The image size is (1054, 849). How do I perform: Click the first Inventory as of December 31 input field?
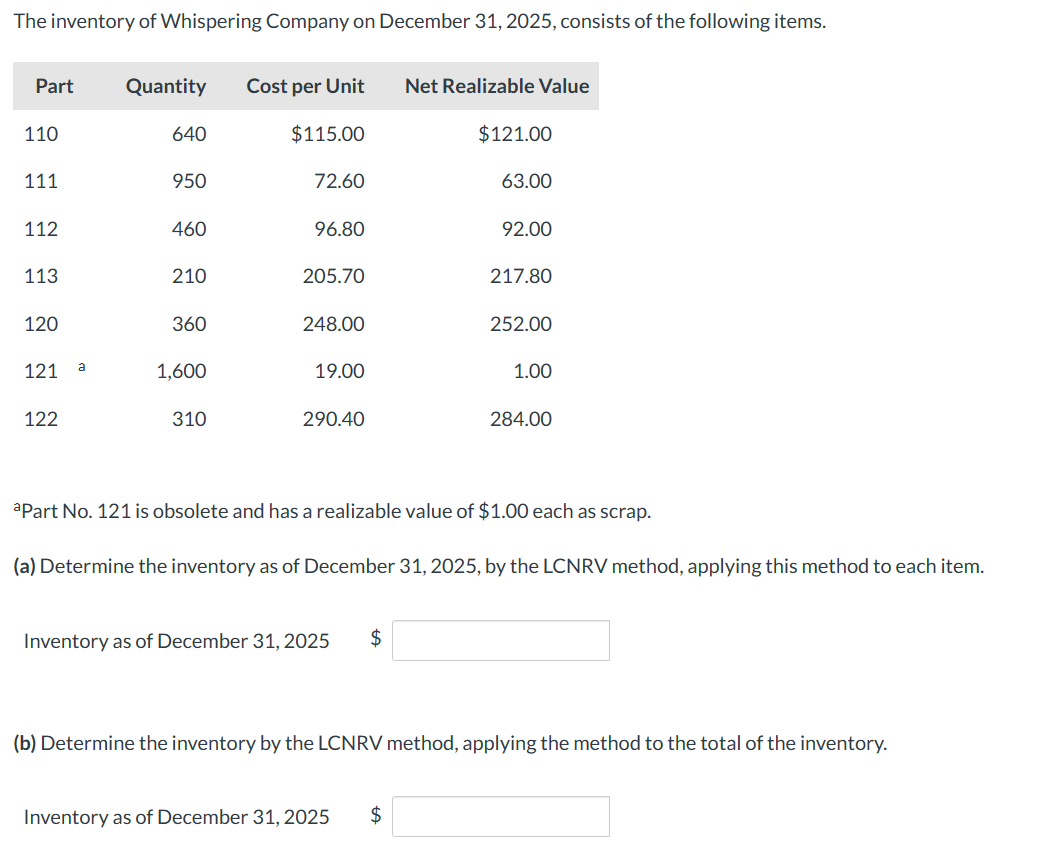tap(500, 640)
